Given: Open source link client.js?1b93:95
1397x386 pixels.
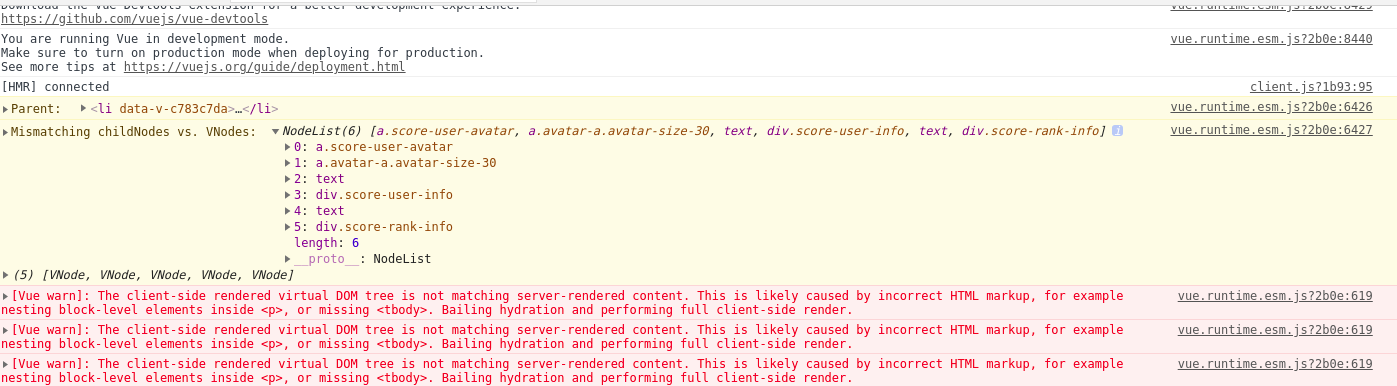Looking at the screenshot, I should 1311,87.
